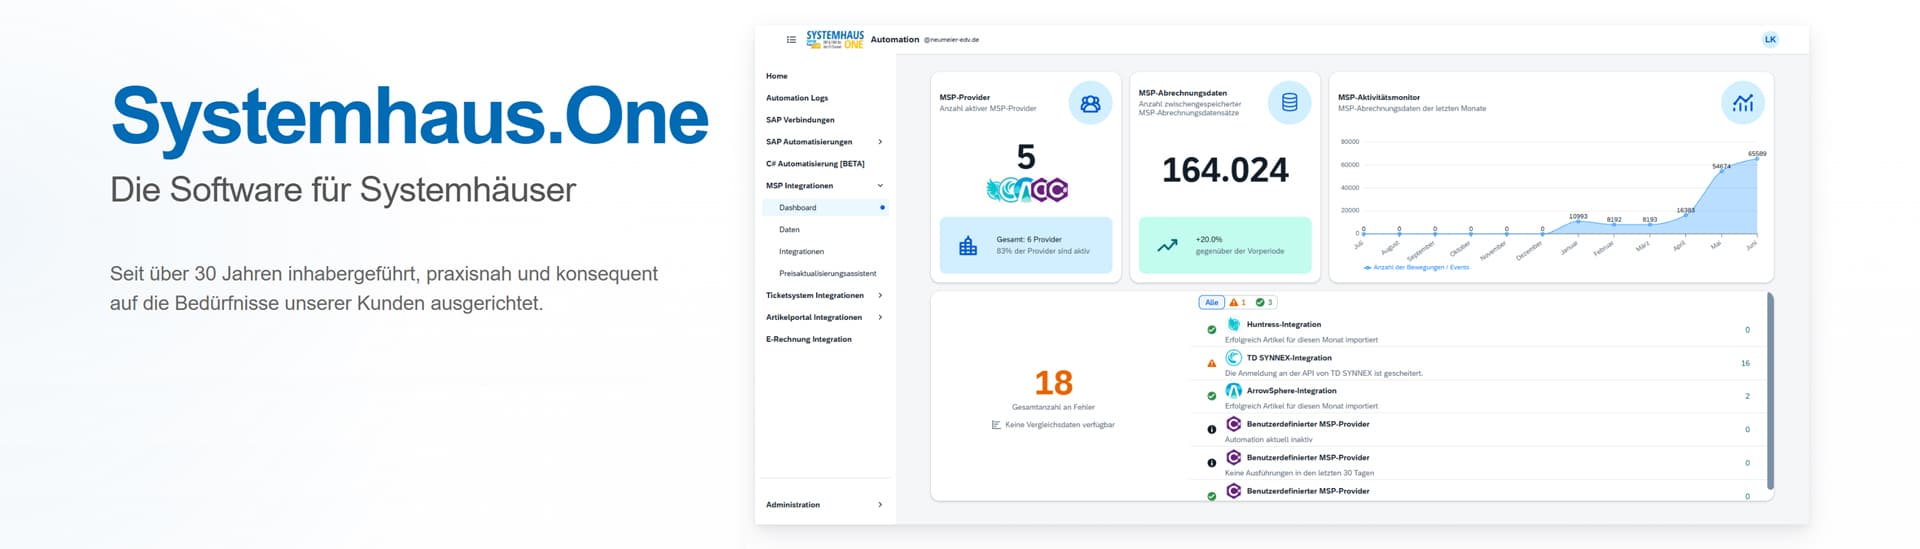Open Automation Logs in the sidebar
1920x549 pixels.
tap(824, 98)
